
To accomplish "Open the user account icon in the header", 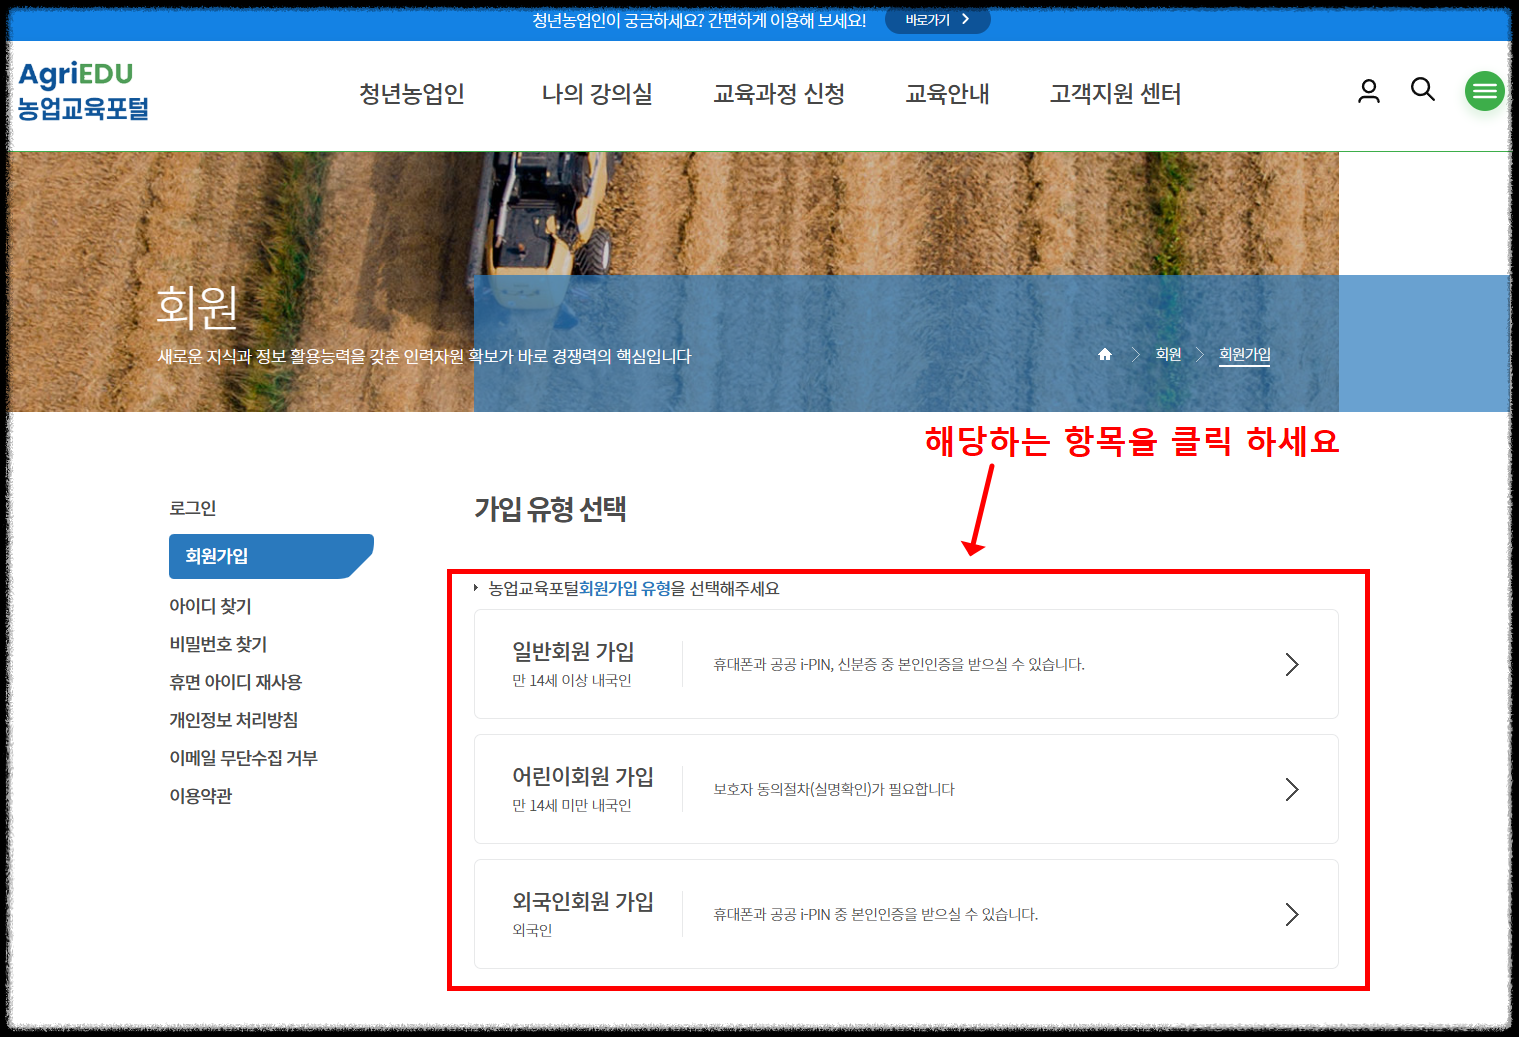I will [1367, 90].
